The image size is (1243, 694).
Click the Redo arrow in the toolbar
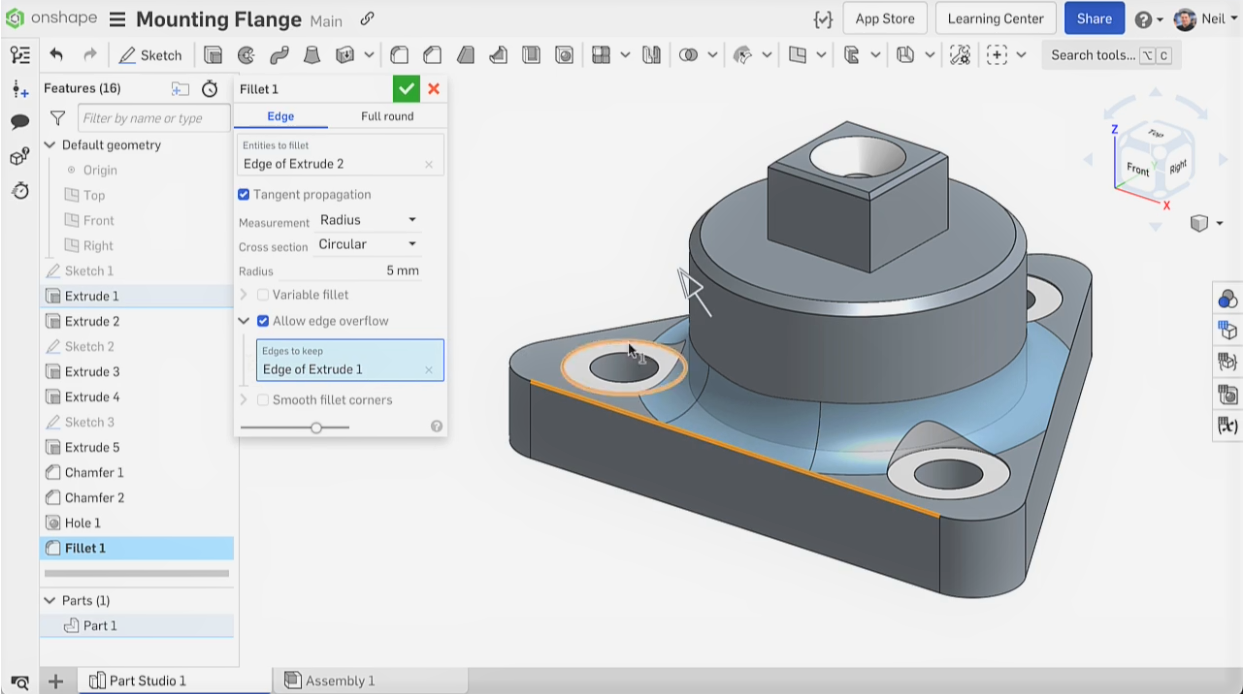pyautogui.click(x=90, y=55)
